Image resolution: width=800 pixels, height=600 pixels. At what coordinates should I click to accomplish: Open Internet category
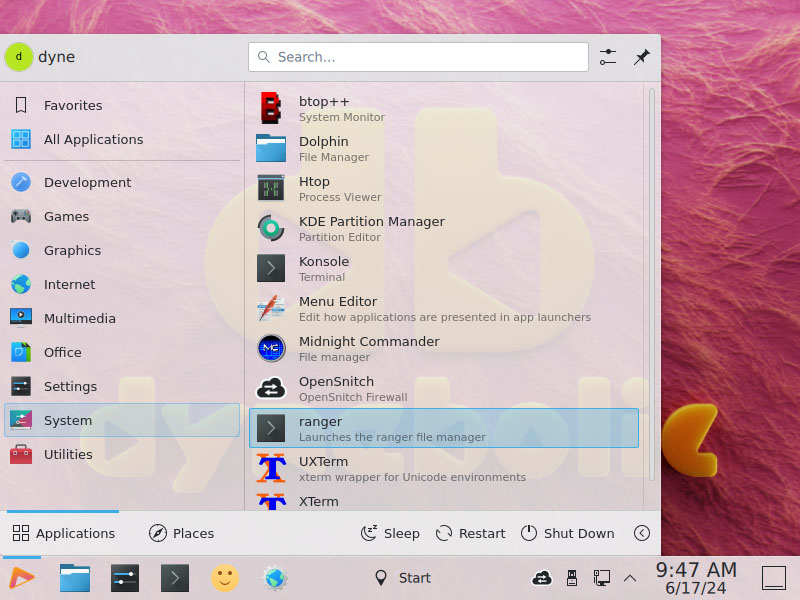click(122, 284)
